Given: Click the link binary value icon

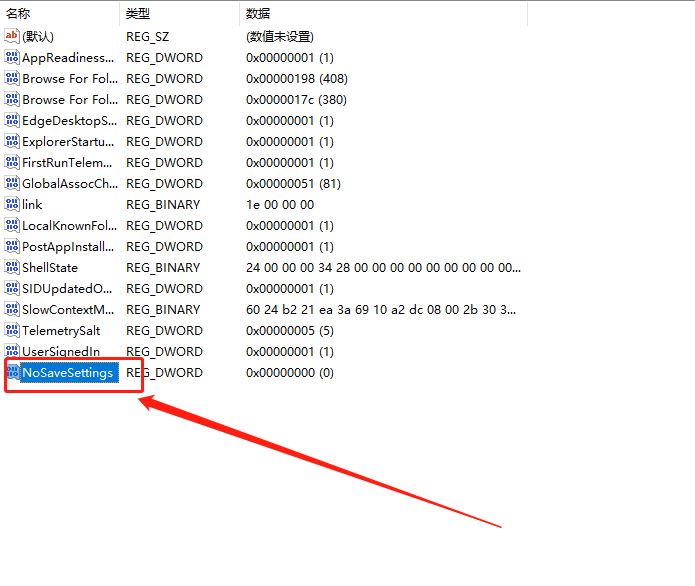Looking at the screenshot, I should (x=12, y=204).
